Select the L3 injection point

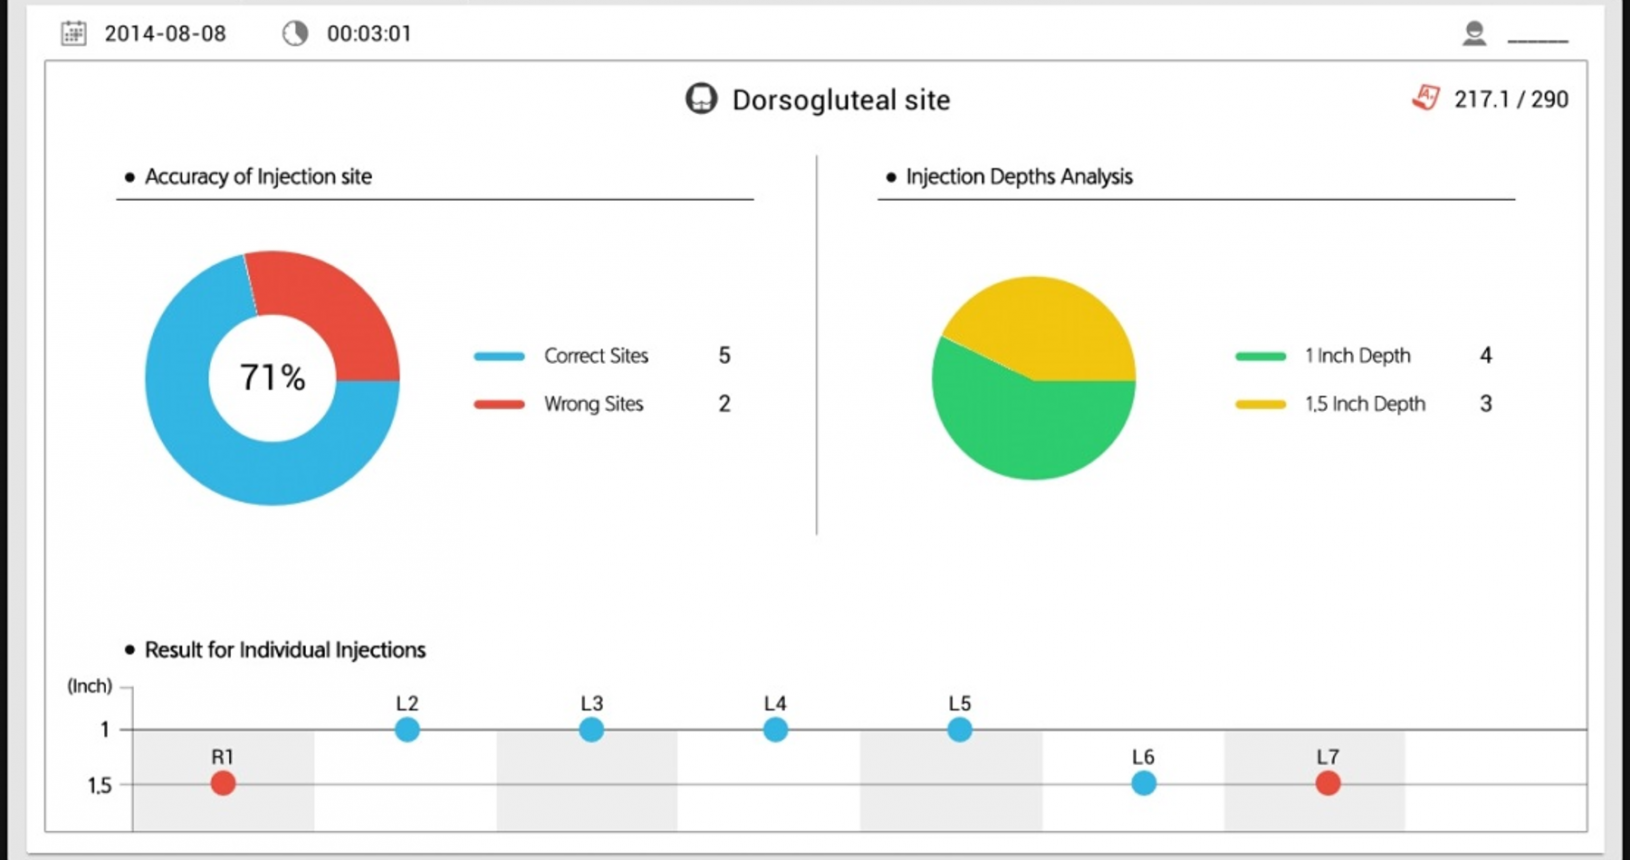coord(591,730)
